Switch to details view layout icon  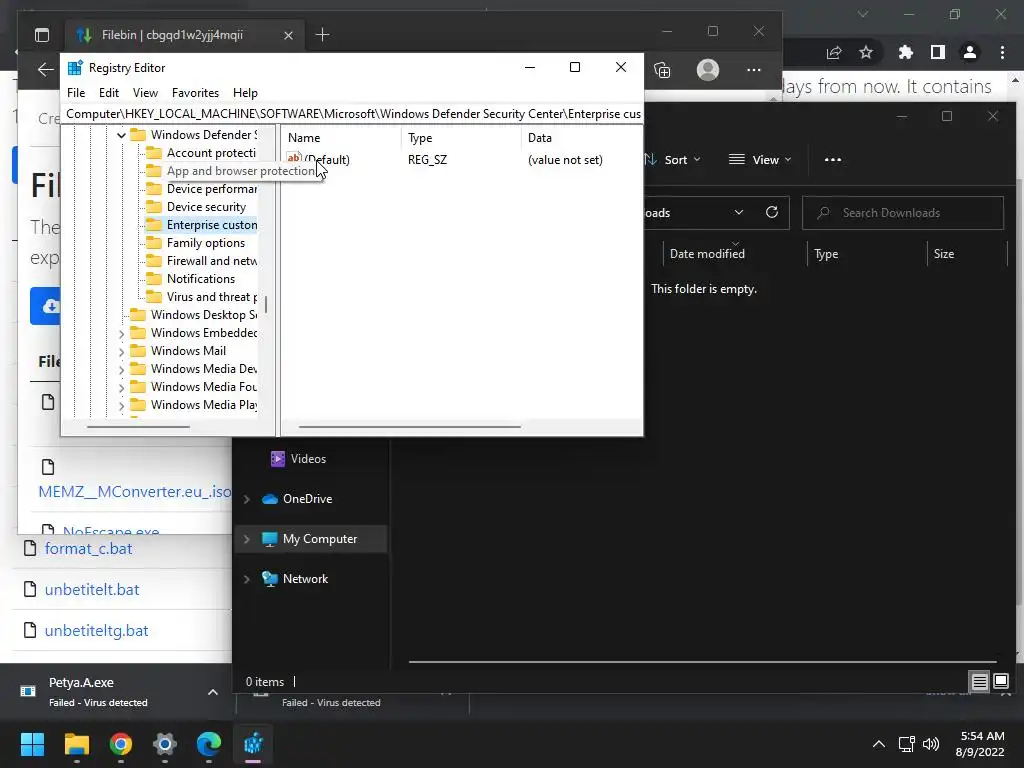pos(979,682)
